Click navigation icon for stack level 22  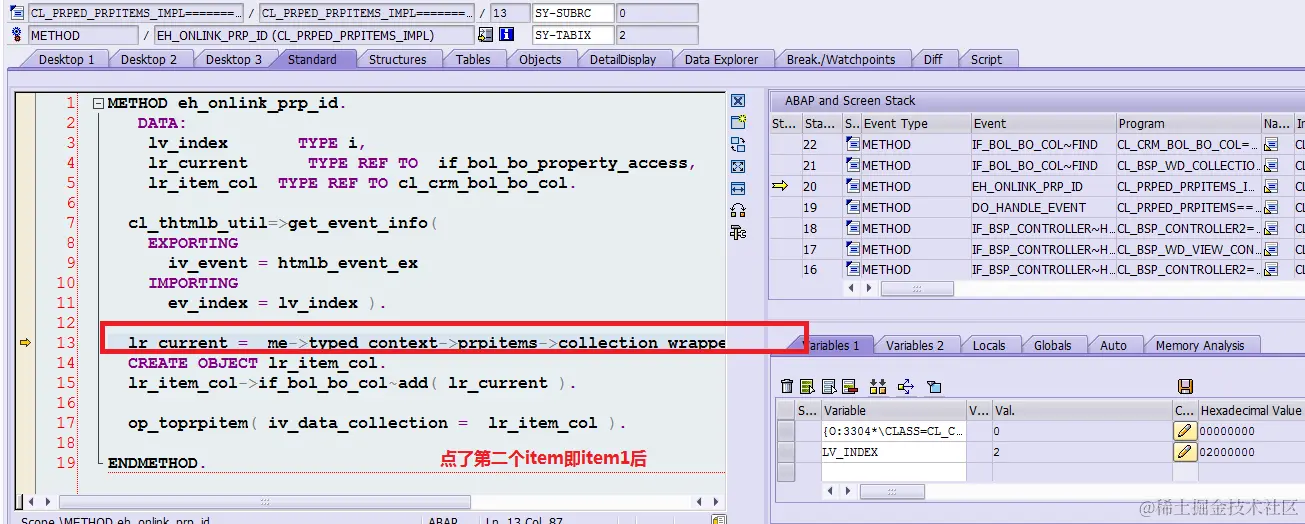click(x=1271, y=144)
